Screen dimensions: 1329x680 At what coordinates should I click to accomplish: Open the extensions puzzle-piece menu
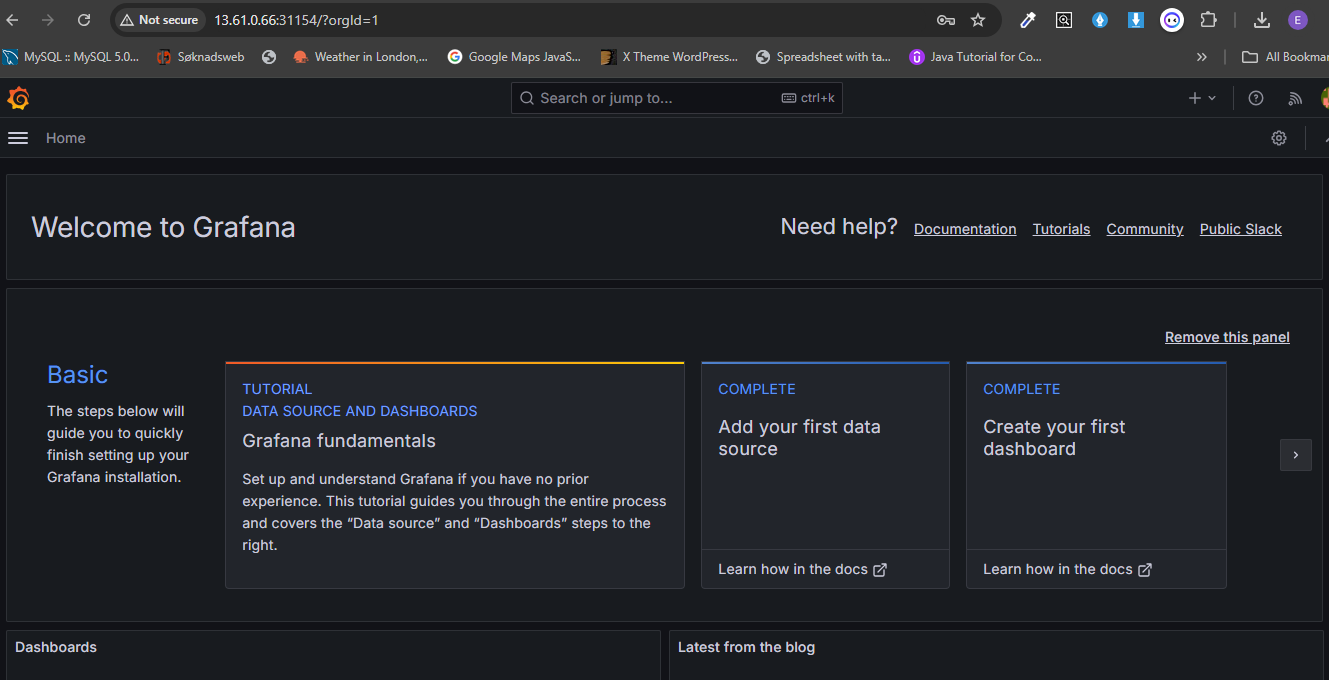click(1208, 20)
